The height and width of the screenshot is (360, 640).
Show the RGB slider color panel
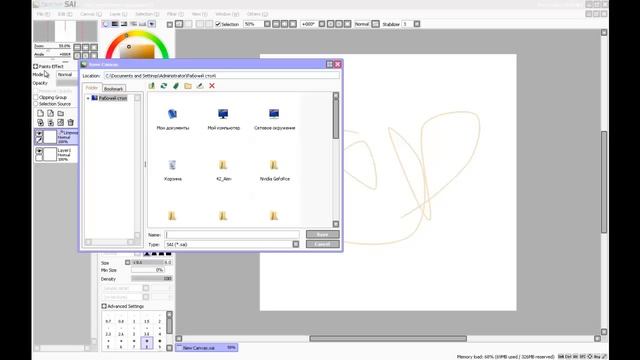(x=115, y=24)
